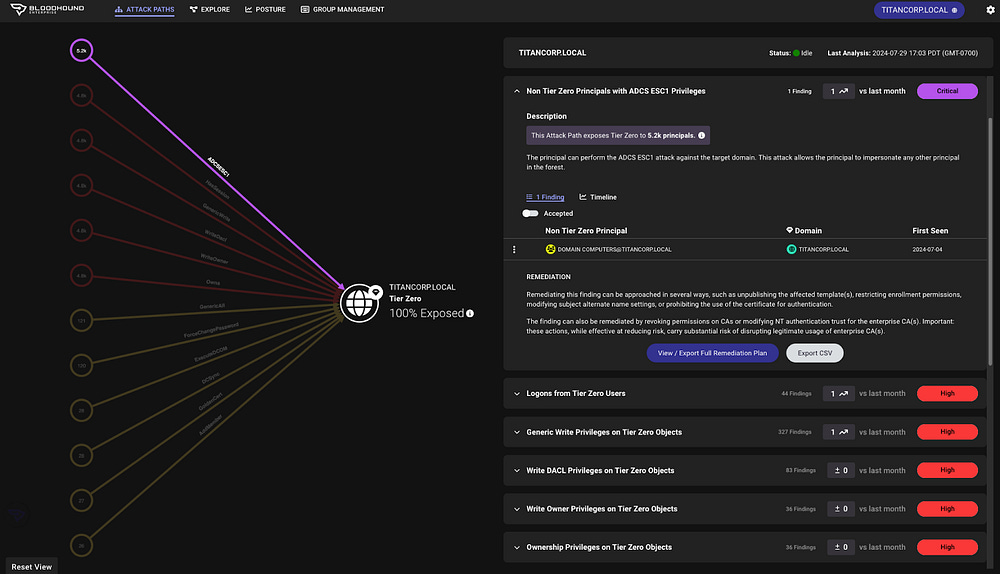Image resolution: width=1000 pixels, height=574 pixels.
Task: Expand Write DACL Privileges on Tier Zero Objects
Action: click(x=517, y=471)
